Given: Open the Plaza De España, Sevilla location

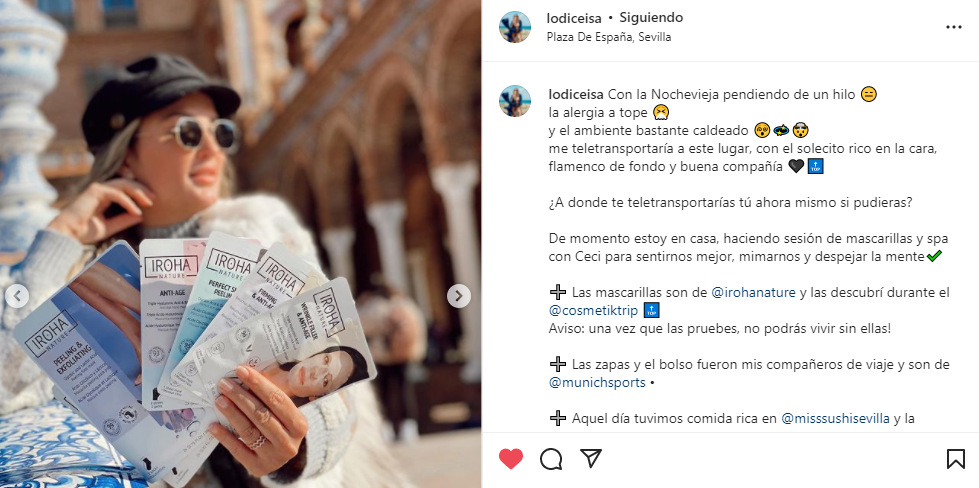Looking at the screenshot, I should (609, 37).
